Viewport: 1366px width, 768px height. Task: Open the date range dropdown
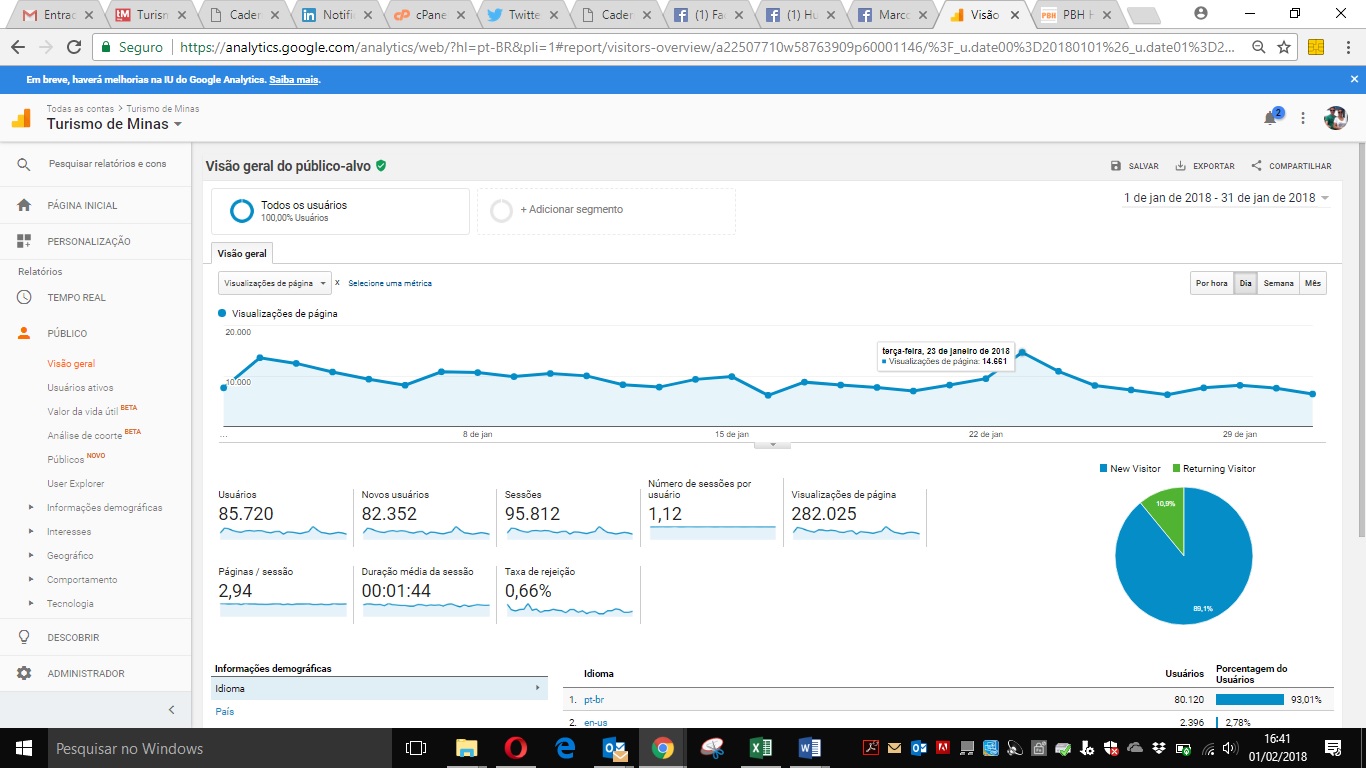[1226, 198]
